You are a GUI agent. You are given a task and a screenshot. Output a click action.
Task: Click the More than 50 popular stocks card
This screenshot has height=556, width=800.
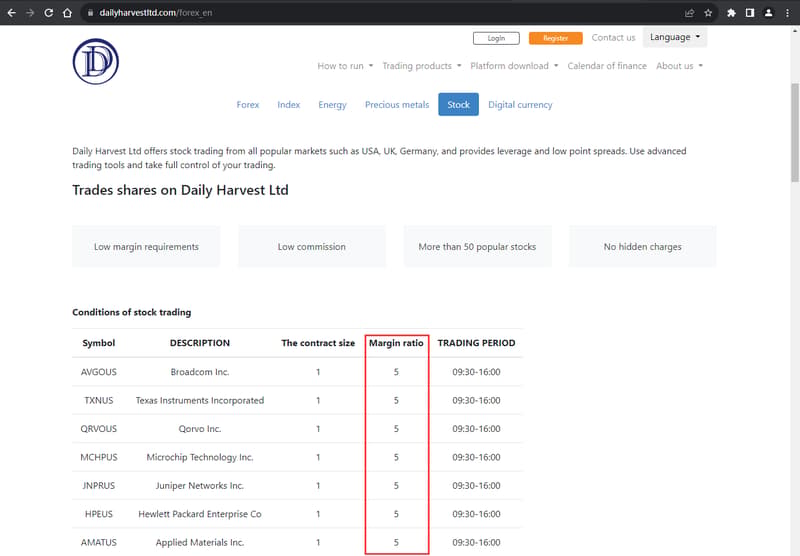click(x=477, y=246)
